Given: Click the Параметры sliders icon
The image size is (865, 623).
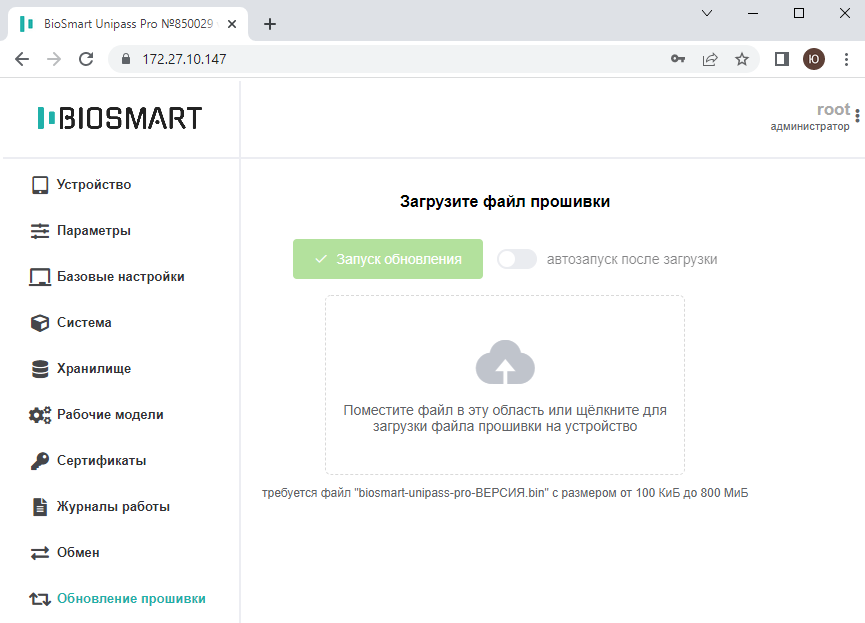Looking at the screenshot, I should (x=40, y=231).
